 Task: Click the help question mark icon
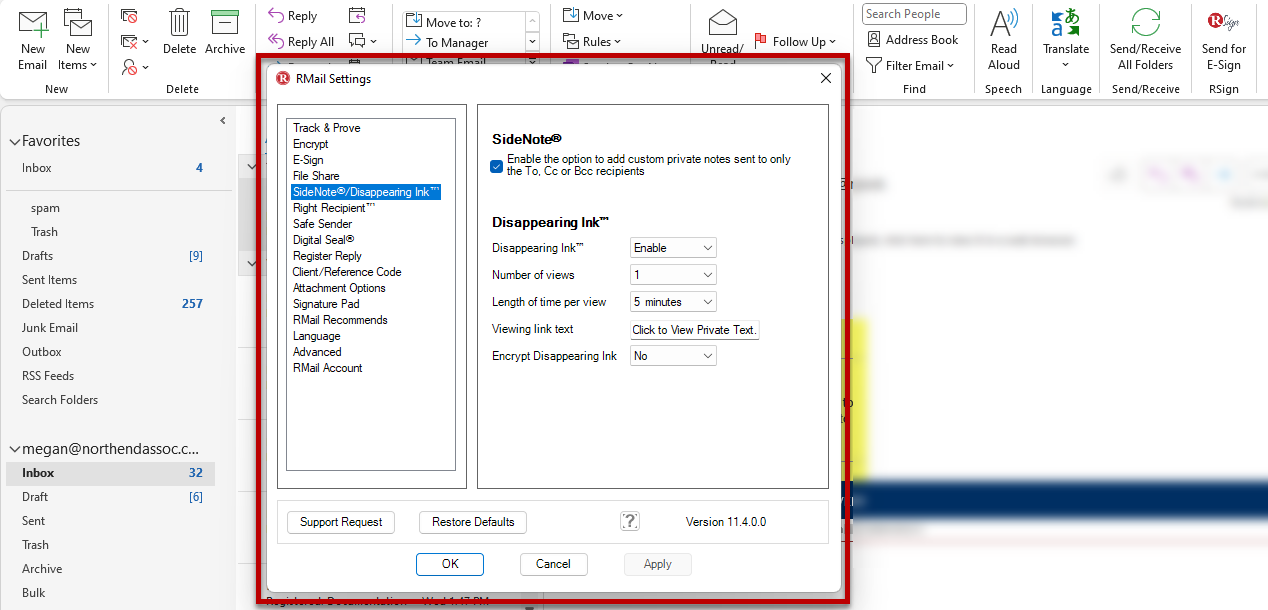(x=629, y=521)
